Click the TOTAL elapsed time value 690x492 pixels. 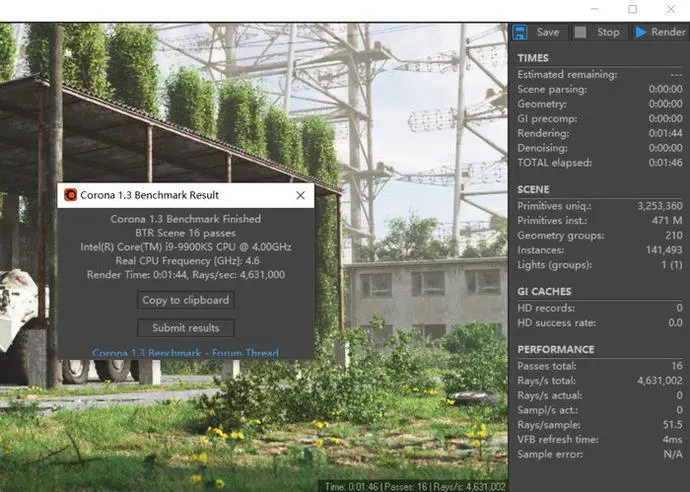point(666,163)
